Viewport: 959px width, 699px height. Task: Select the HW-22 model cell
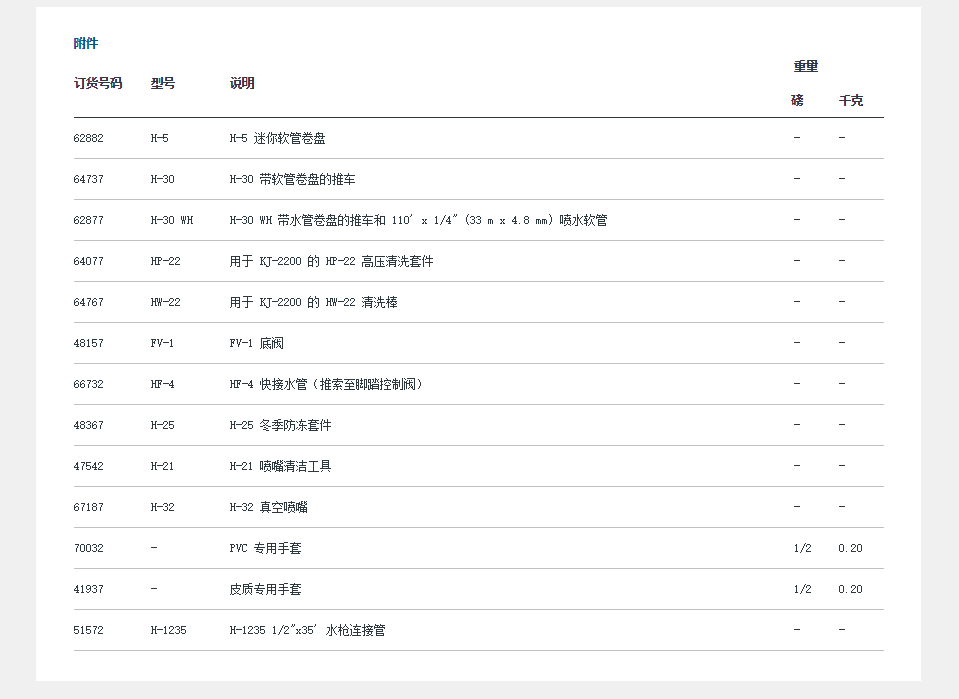pos(166,302)
